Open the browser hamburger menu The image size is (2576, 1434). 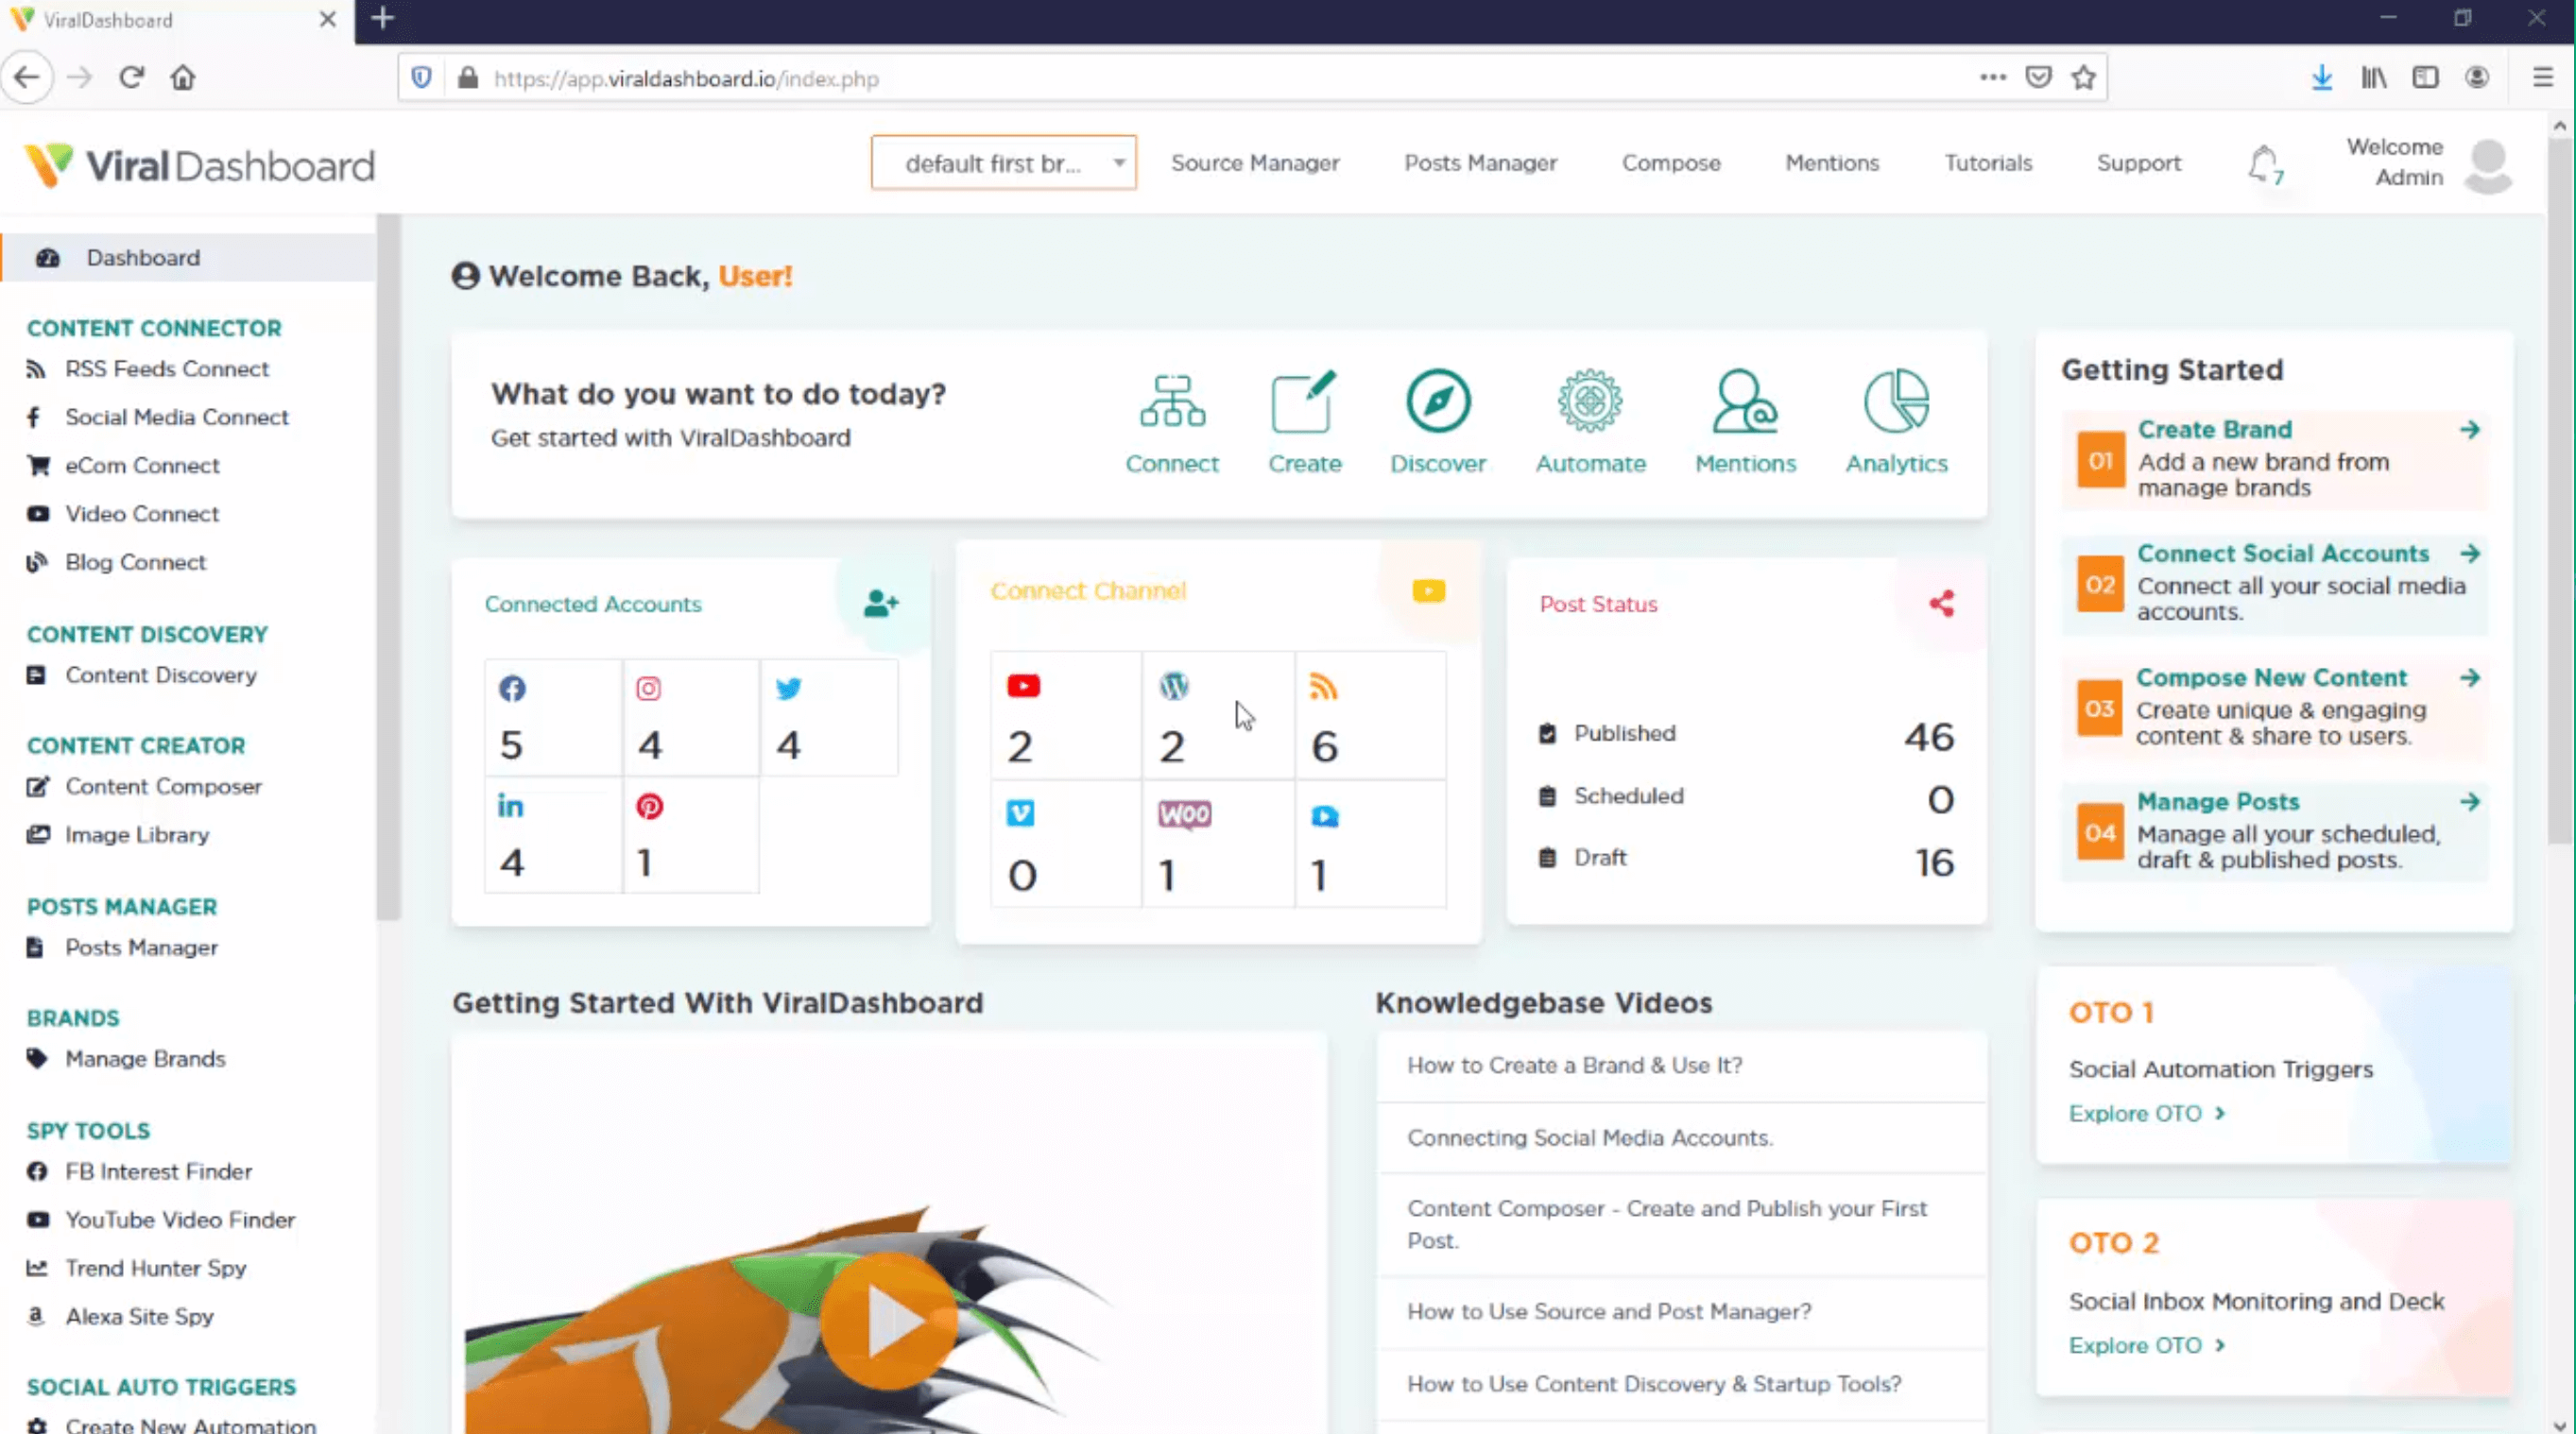(2543, 77)
